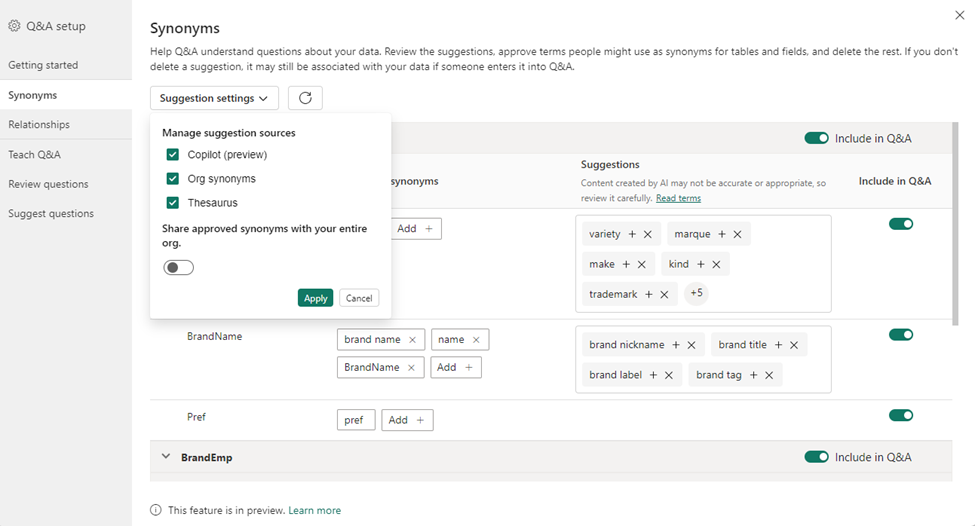This screenshot has height=526, width=975.
Task: Click the Apply button
Action: click(x=315, y=298)
